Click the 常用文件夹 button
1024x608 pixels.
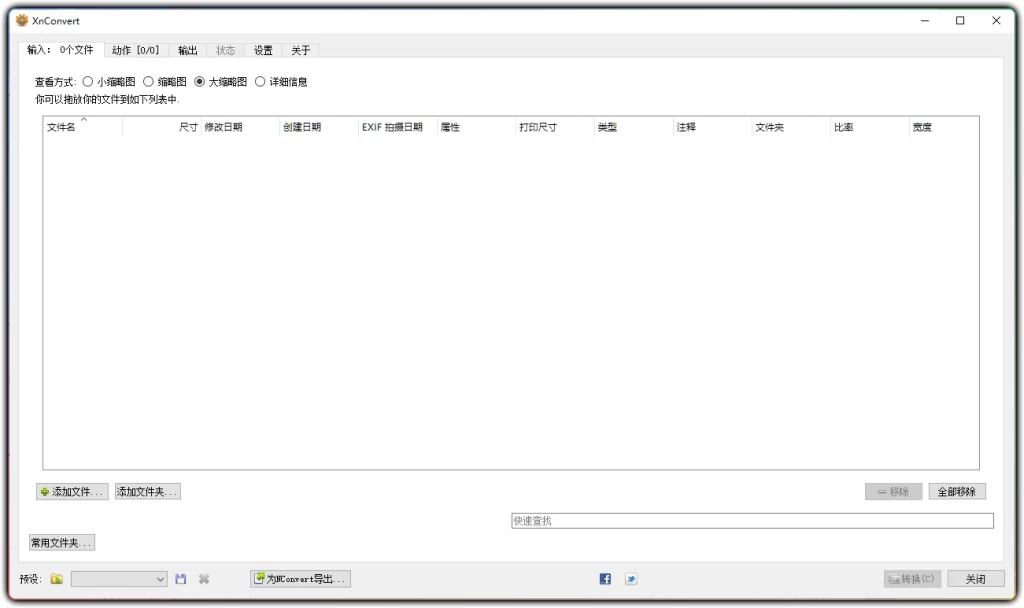click(62, 543)
